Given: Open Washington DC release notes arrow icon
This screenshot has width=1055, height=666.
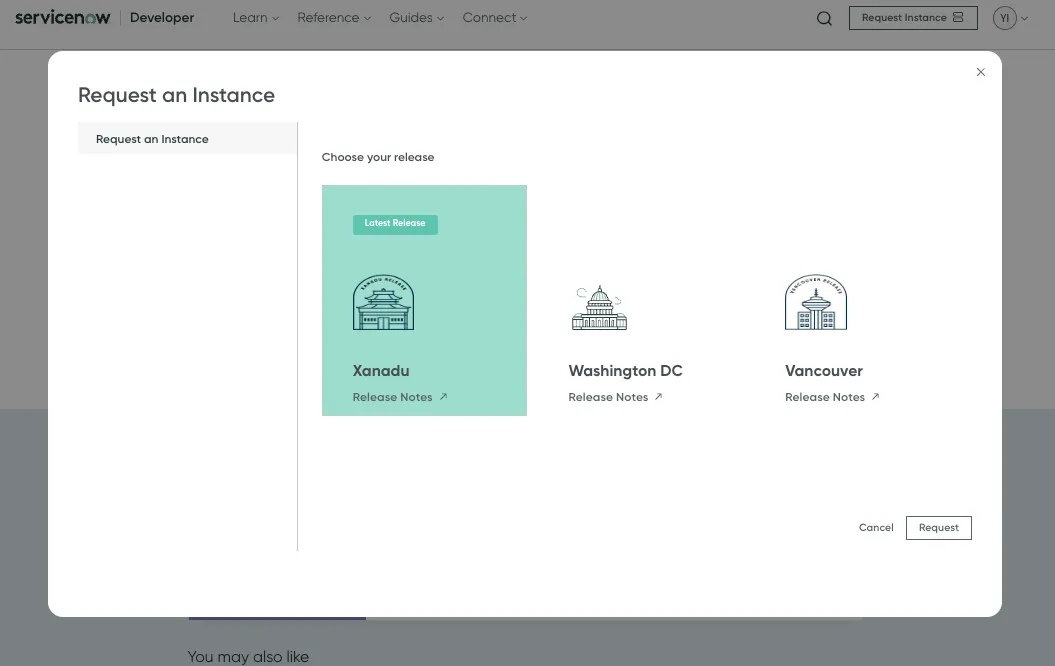Looking at the screenshot, I should pos(659,397).
